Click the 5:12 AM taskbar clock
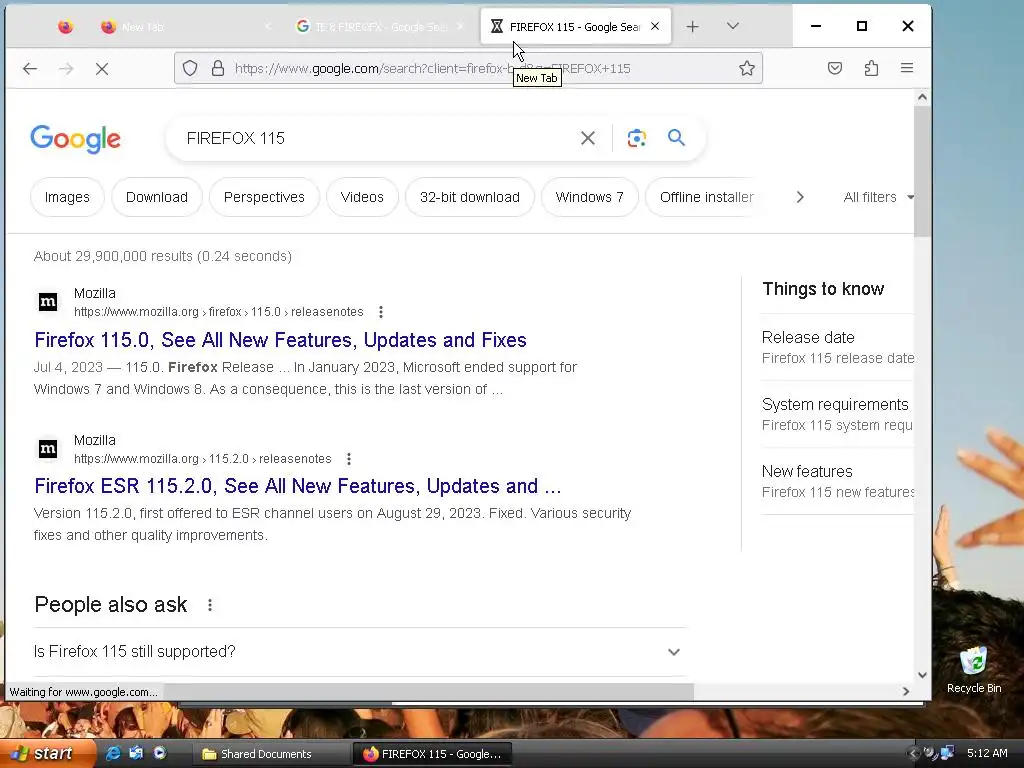Image resolution: width=1024 pixels, height=768 pixels. [x=987, y=754]
